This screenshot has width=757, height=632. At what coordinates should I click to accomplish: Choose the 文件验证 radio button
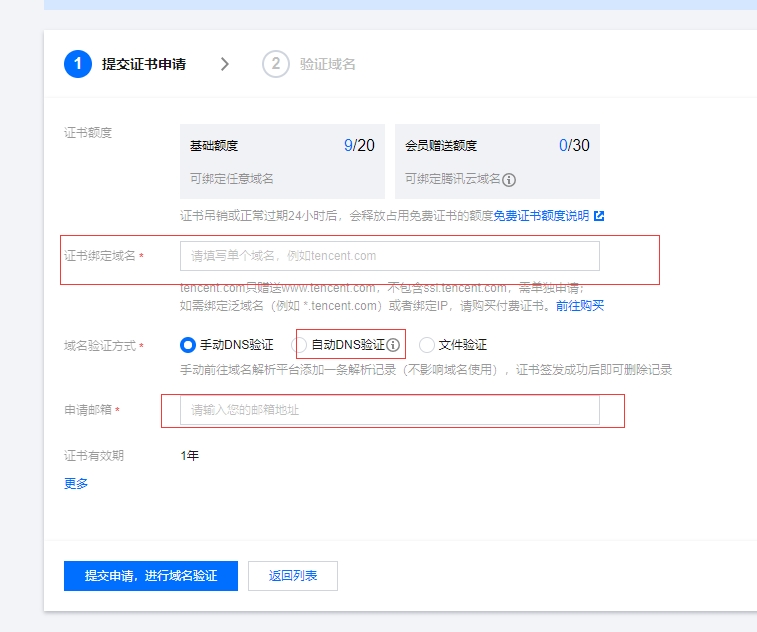coord(427,345)
